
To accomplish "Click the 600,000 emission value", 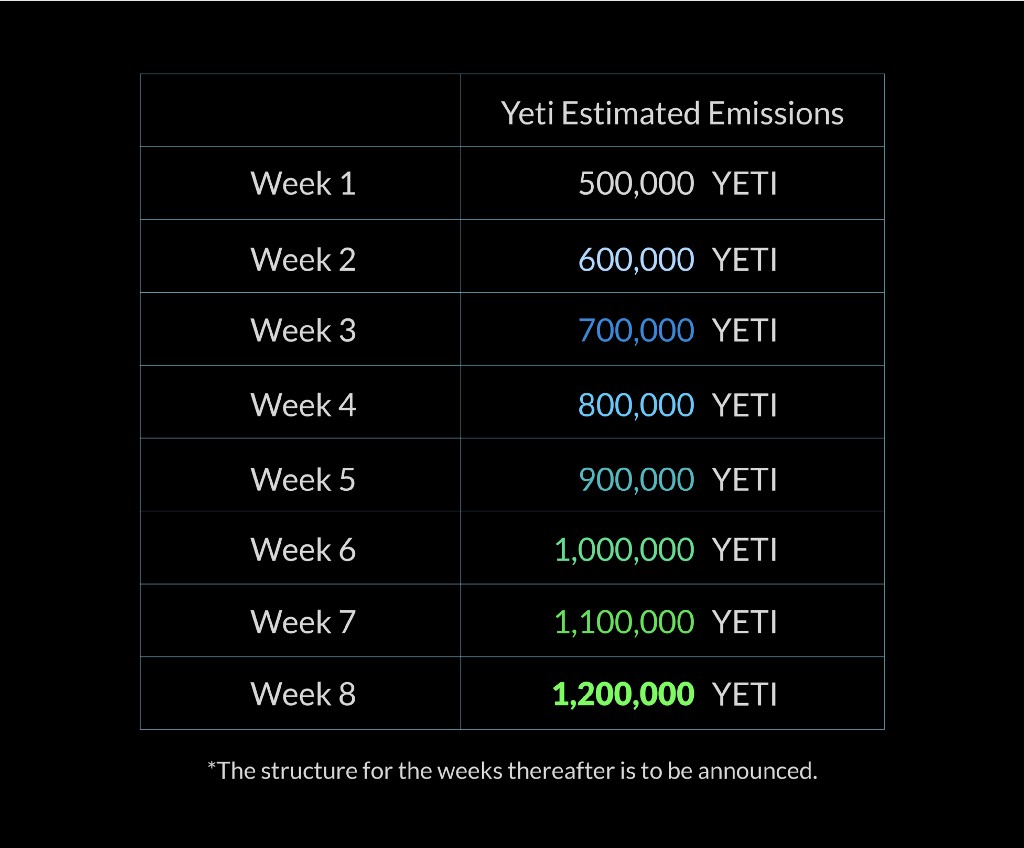I will click(636, 259).
